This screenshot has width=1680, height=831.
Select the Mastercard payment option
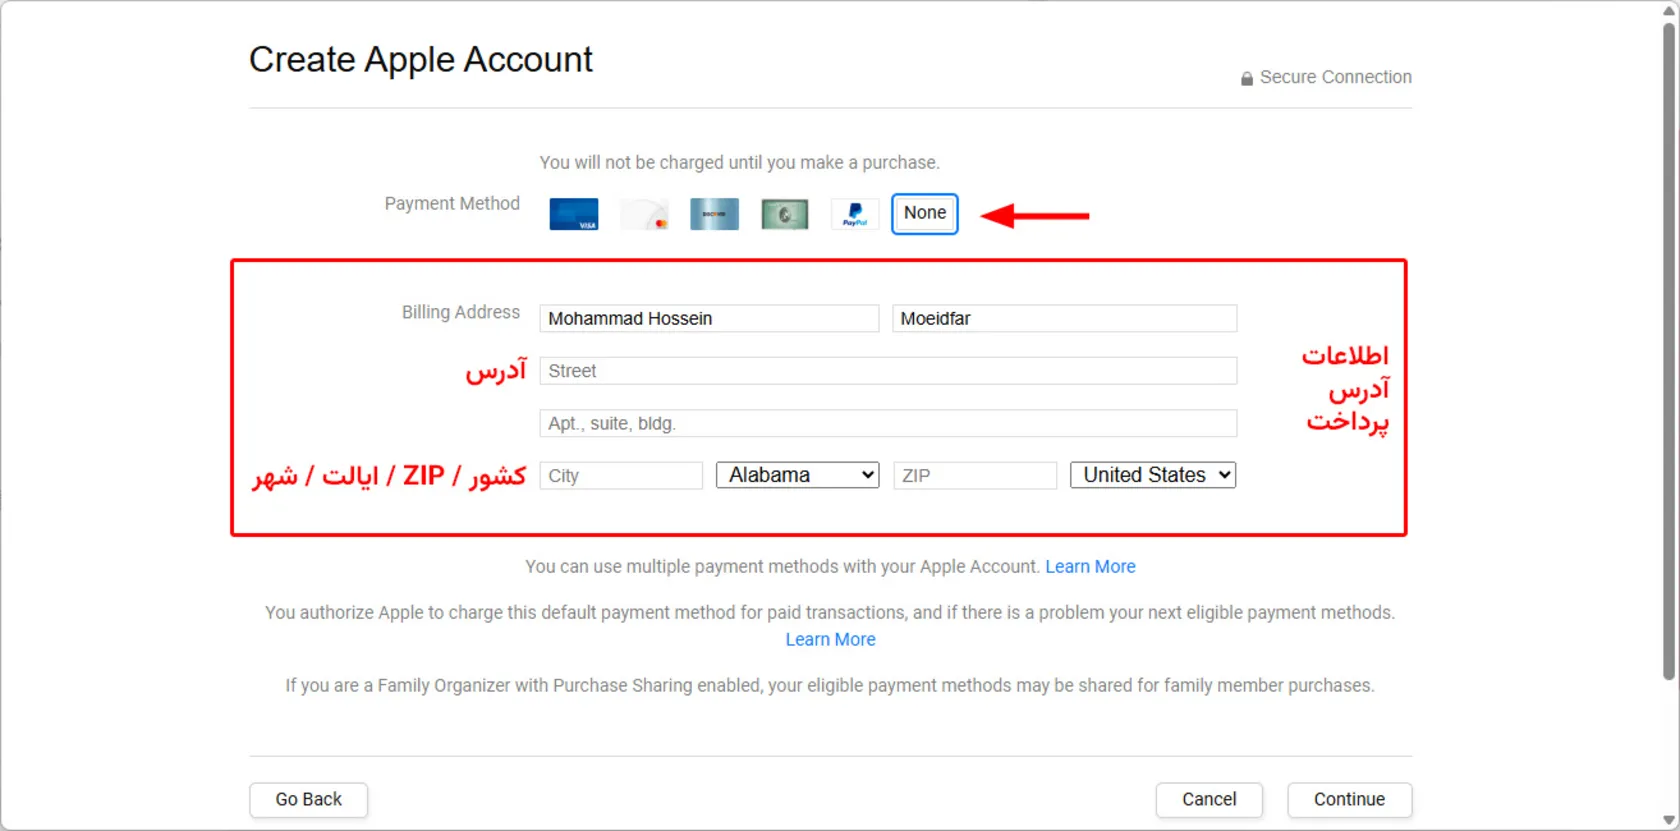(x=644, y=214)
